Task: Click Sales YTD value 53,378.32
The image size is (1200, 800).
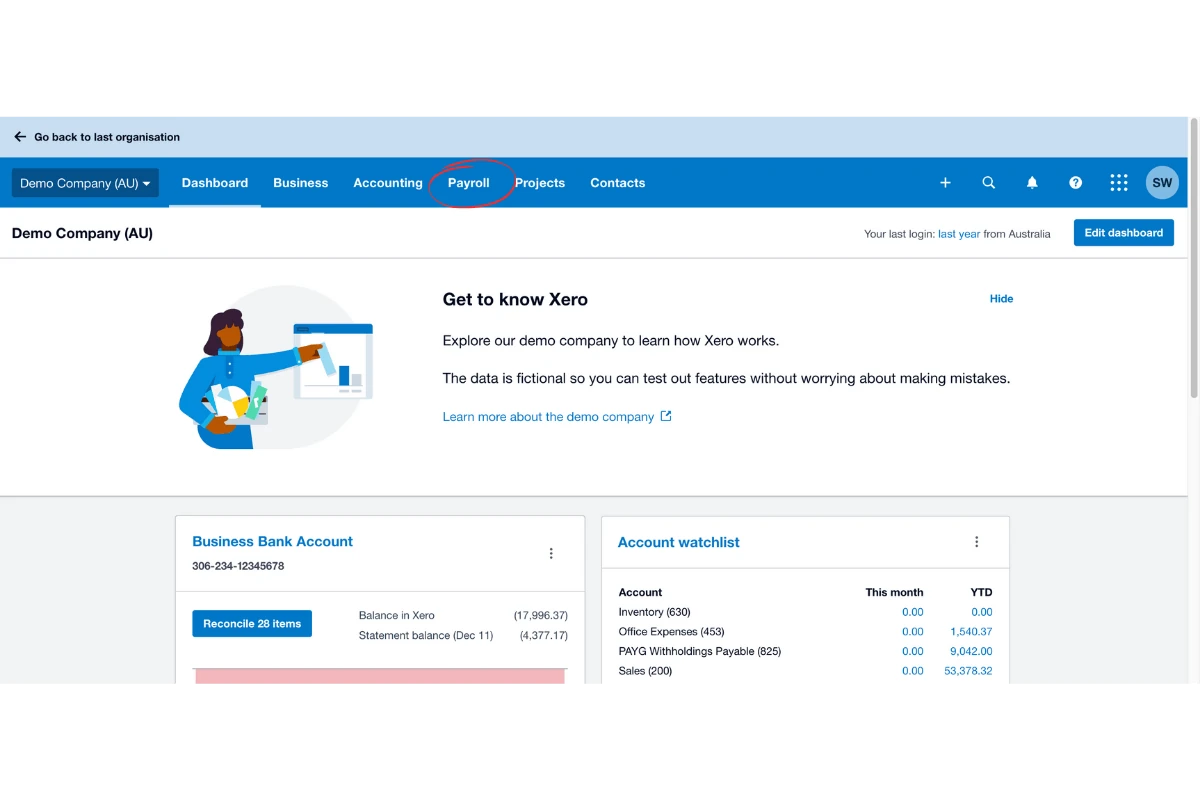Action: (x=968, y=671)
